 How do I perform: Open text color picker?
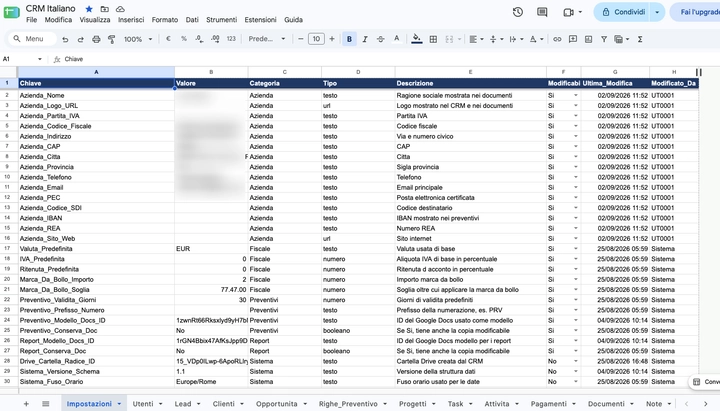click(x=396, y=39)
